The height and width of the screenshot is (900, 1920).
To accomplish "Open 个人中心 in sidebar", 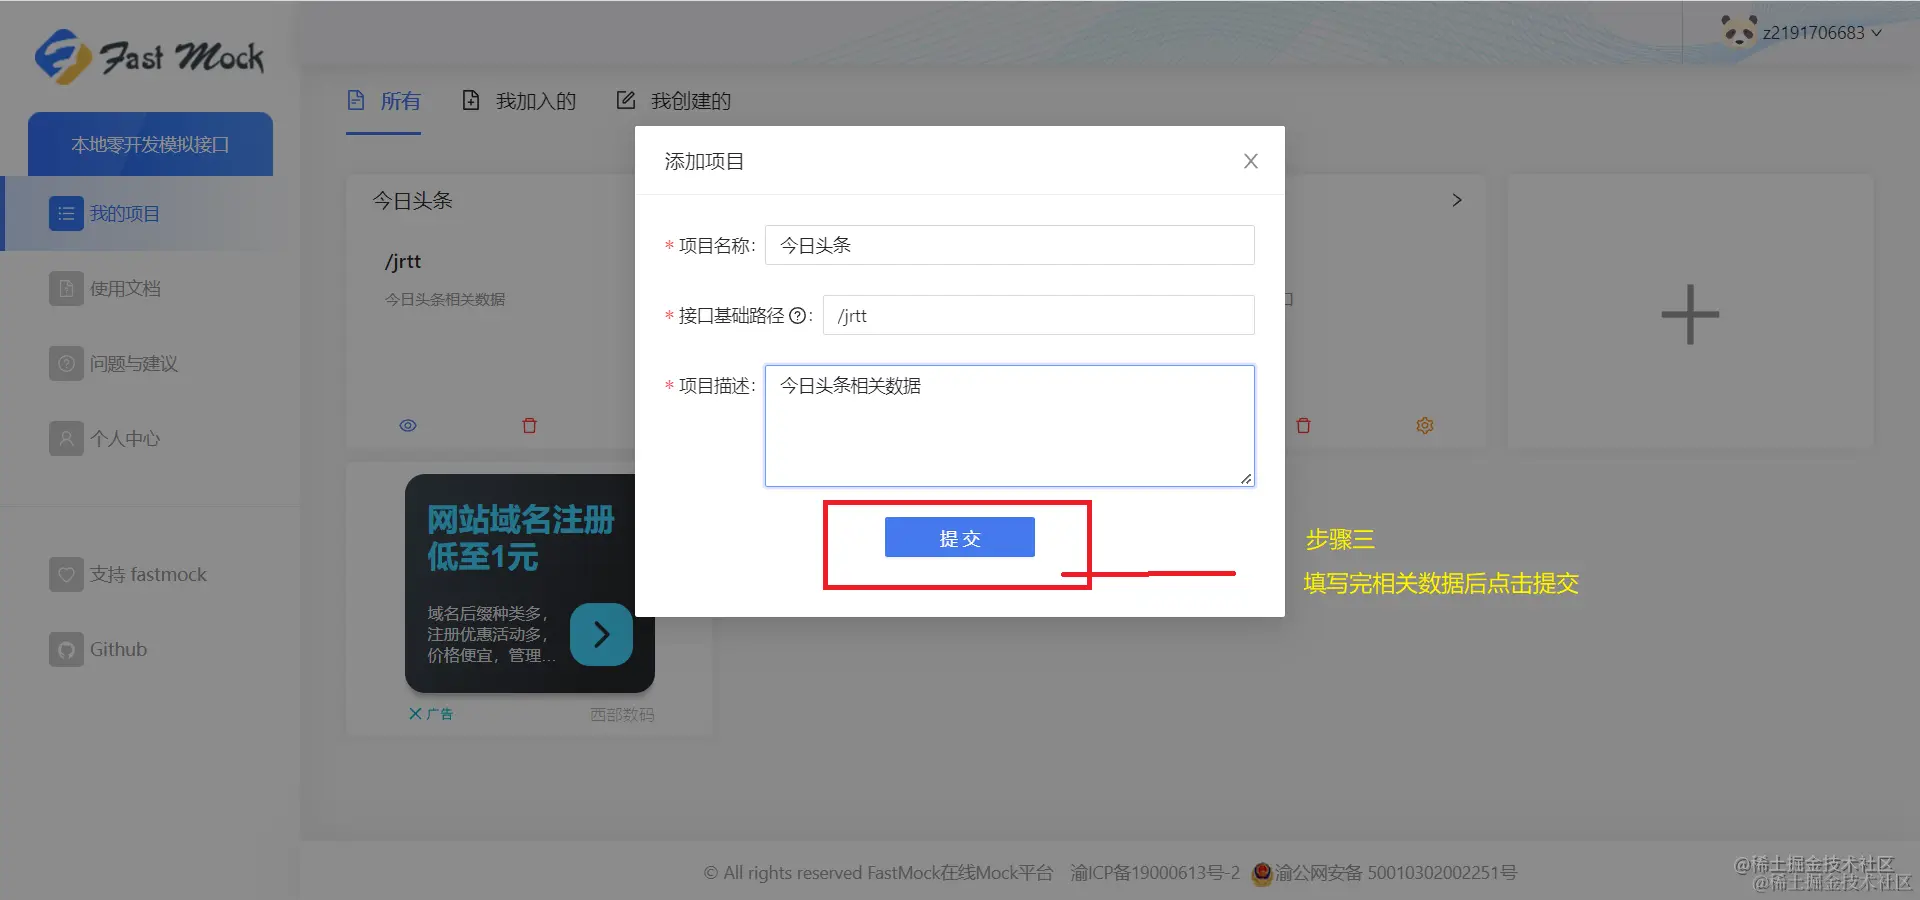I will click(x=125, y=438).
